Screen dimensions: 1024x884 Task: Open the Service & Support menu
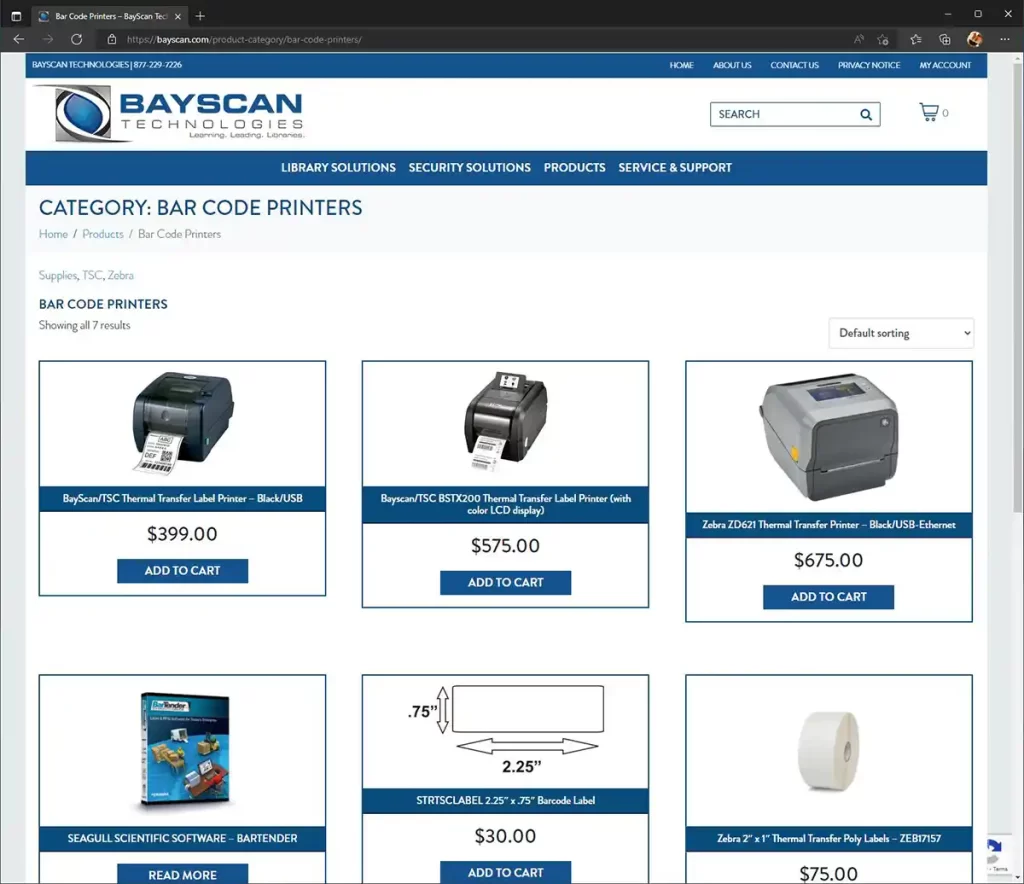click(x=675, y=168)
